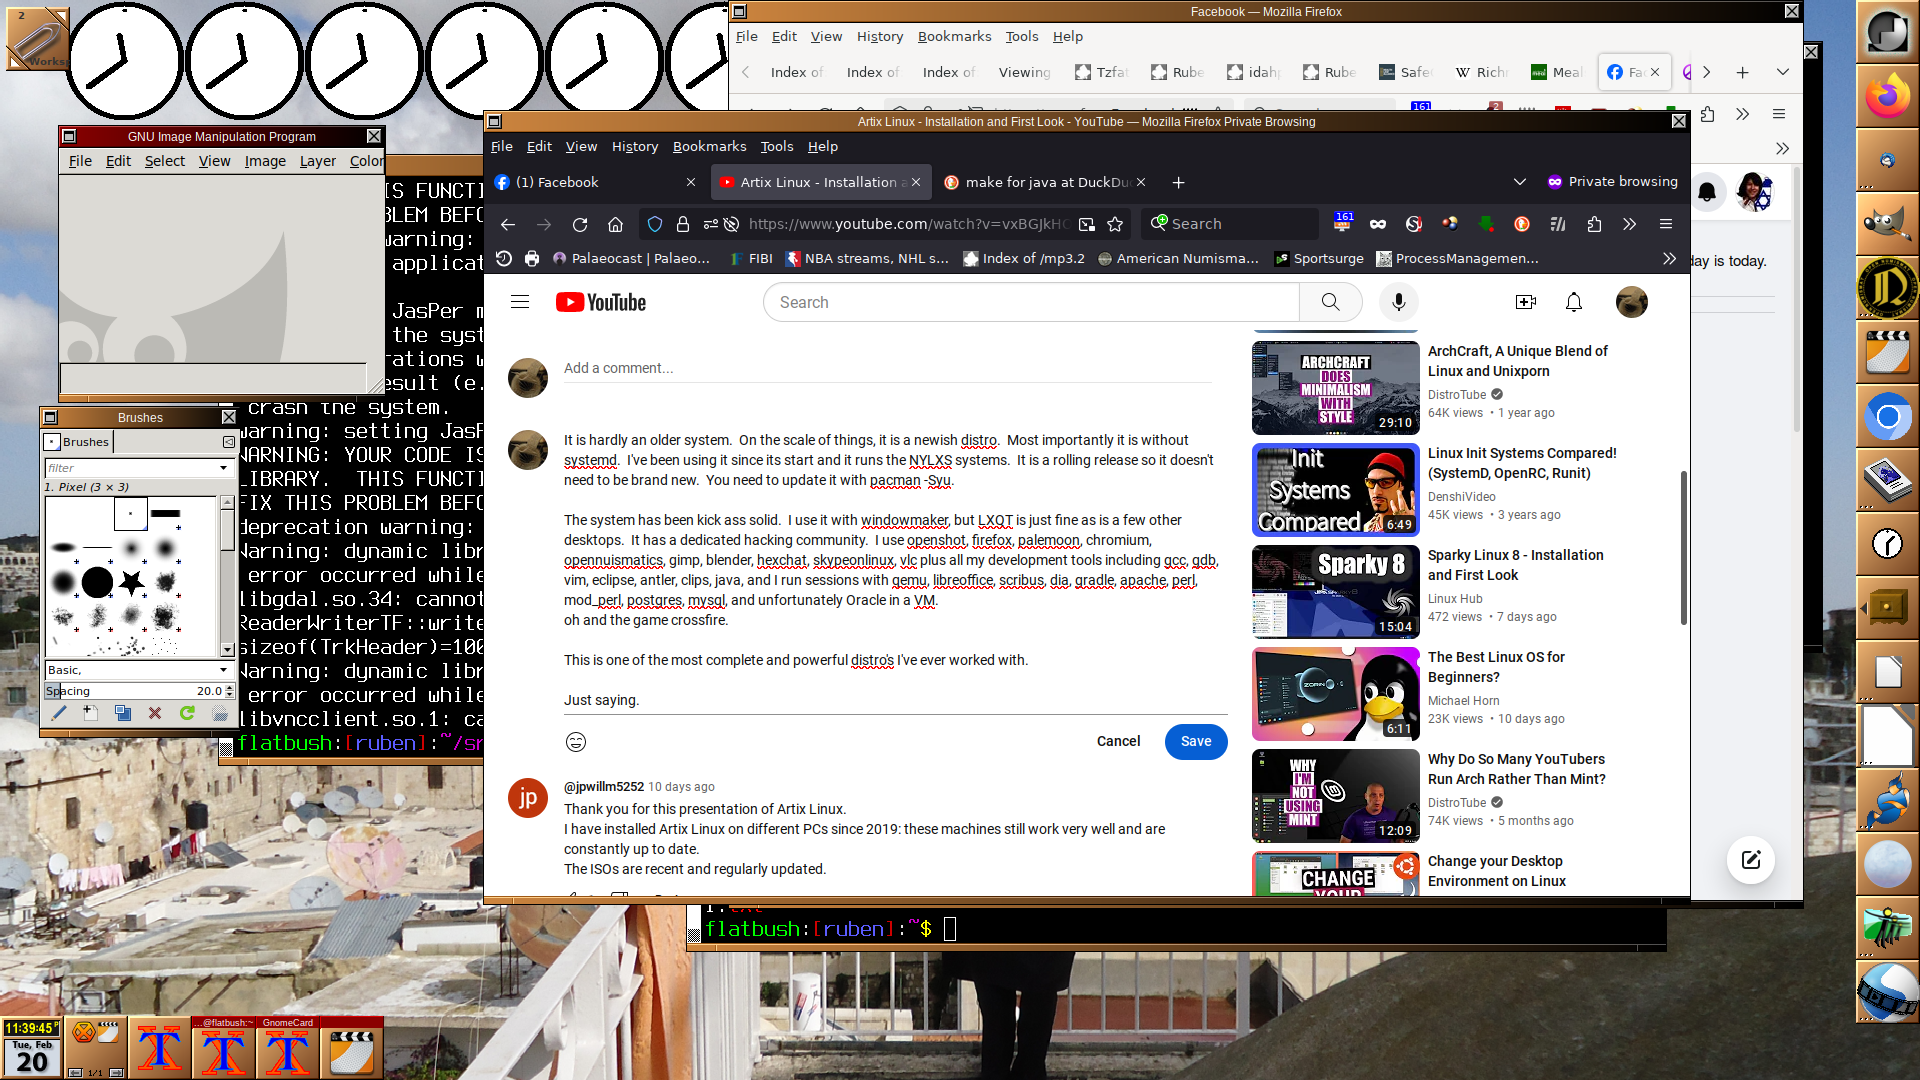Click the Brushes list scrollbar

point(227,576)
